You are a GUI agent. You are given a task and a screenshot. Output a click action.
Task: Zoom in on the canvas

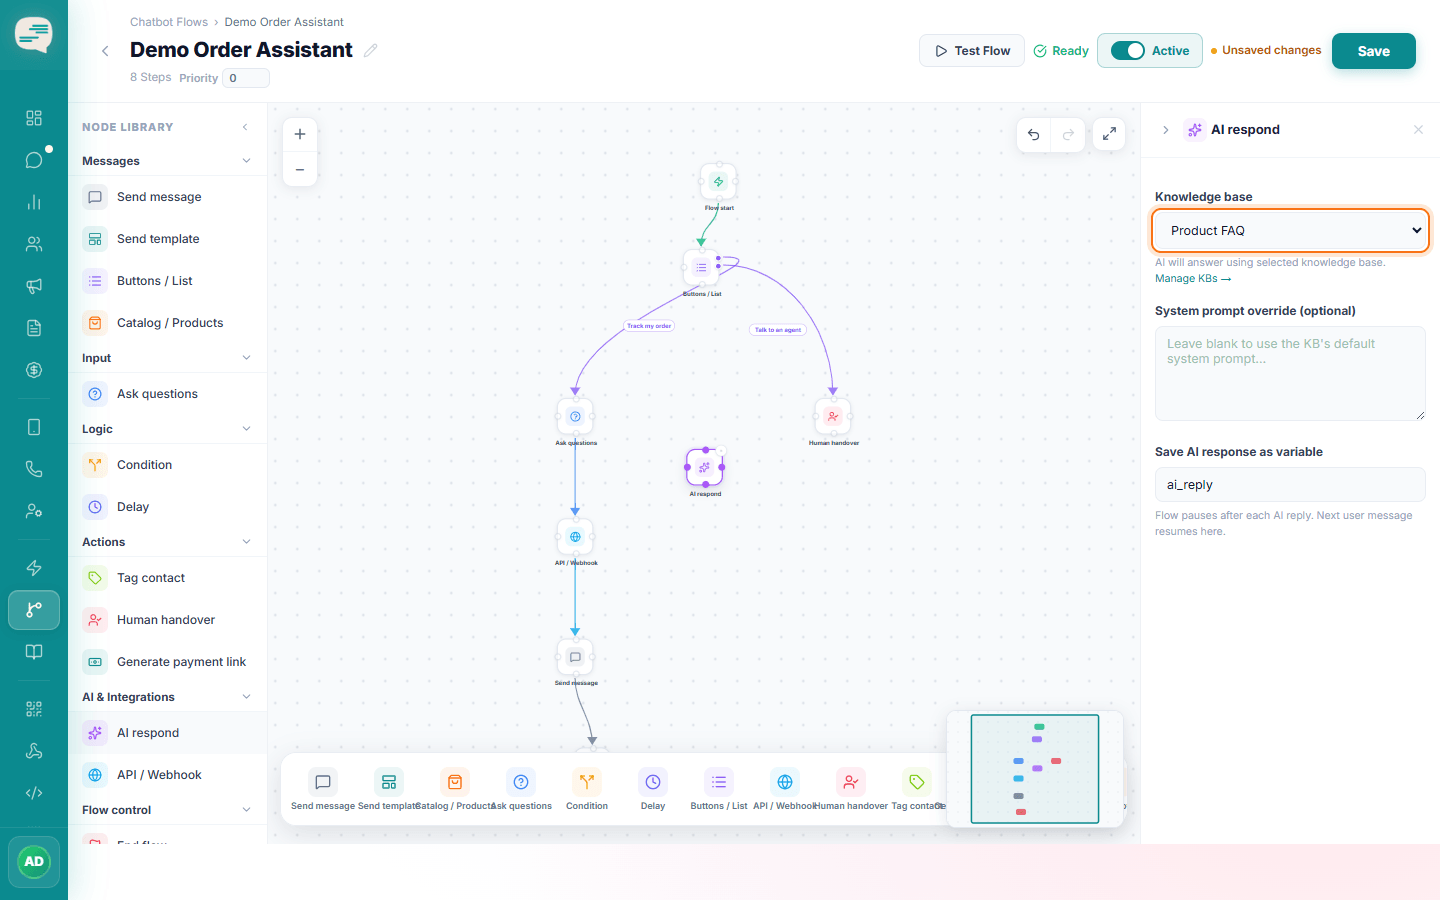click(300, 134)
